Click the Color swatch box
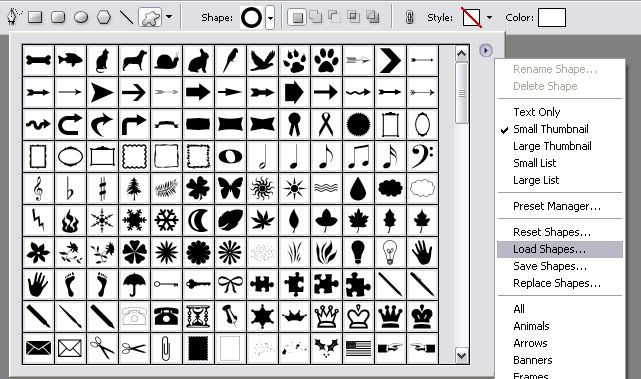The height and width of the screenshot is (379, 641). pyautogui.click(x=551, y=18)
